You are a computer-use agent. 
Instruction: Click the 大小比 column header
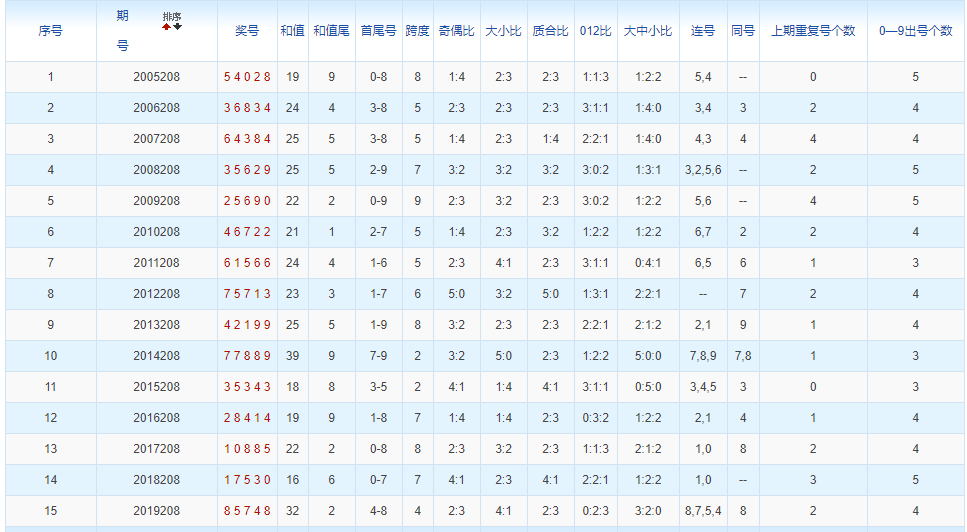503,31
